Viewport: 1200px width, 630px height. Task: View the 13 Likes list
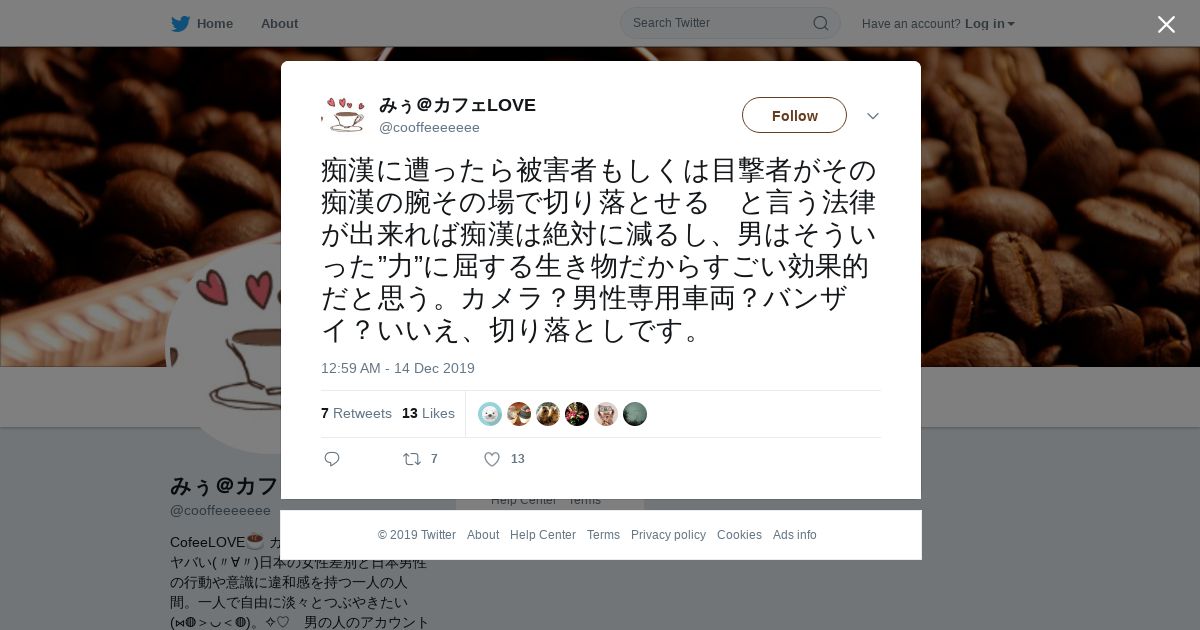click(428, 414)
